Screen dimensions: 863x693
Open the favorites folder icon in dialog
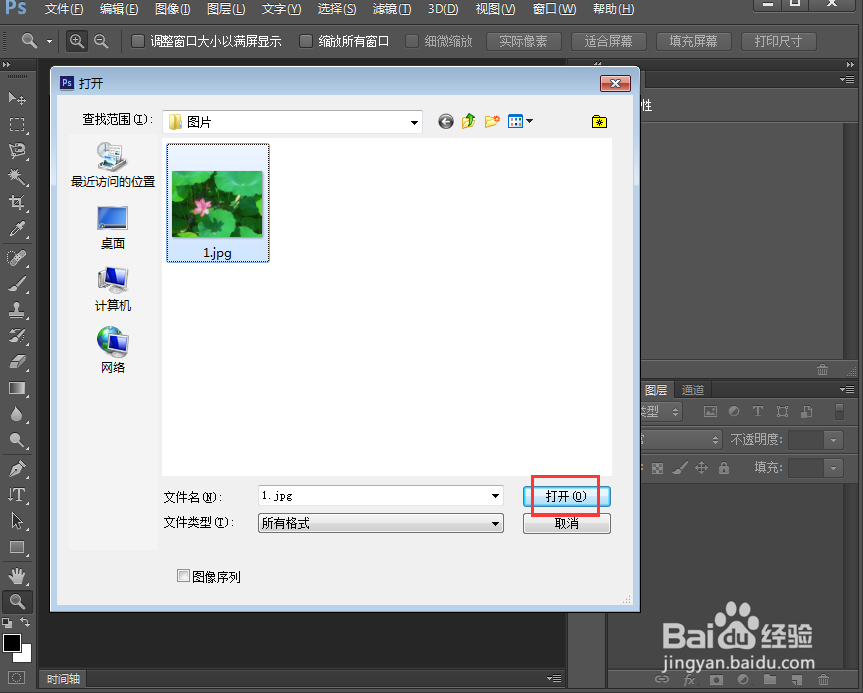[x=599, y=122]
